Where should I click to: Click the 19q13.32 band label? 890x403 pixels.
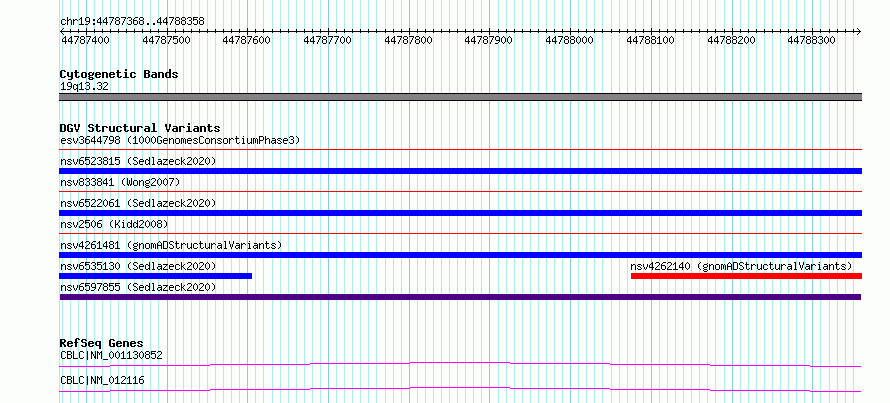coord(84,87)
